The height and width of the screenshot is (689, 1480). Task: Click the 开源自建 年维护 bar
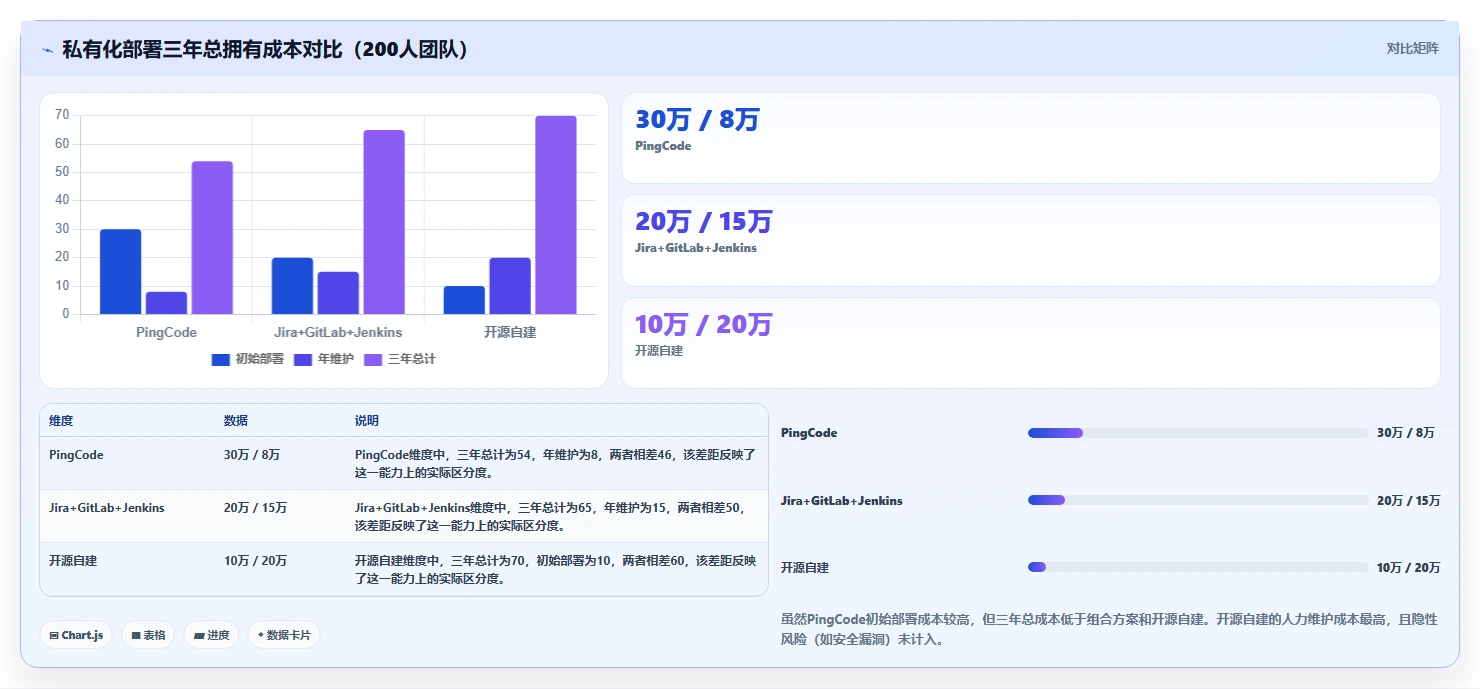510,286
